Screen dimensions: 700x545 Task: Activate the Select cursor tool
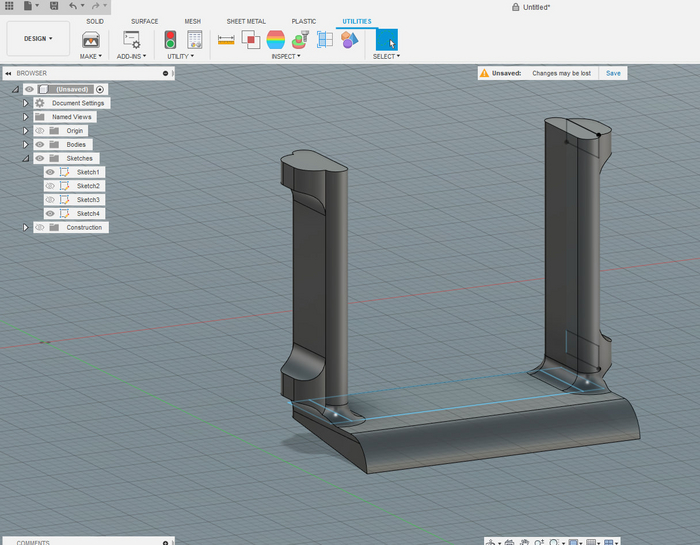386,40
